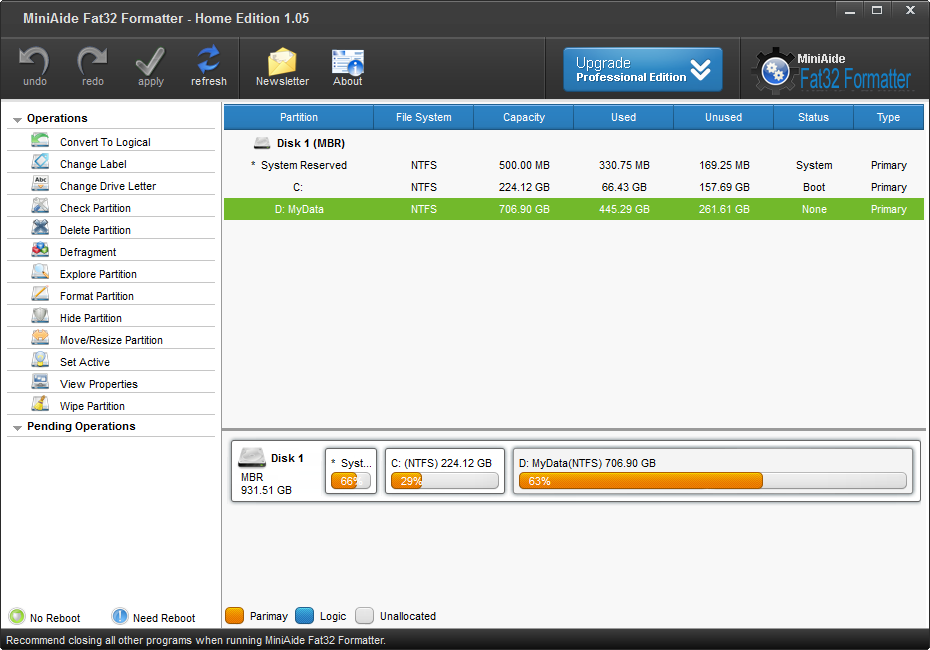Screen dimensions: 930x650
Task: Expand the Upgrade Professional Edition chevron
Action: point(700,70)
